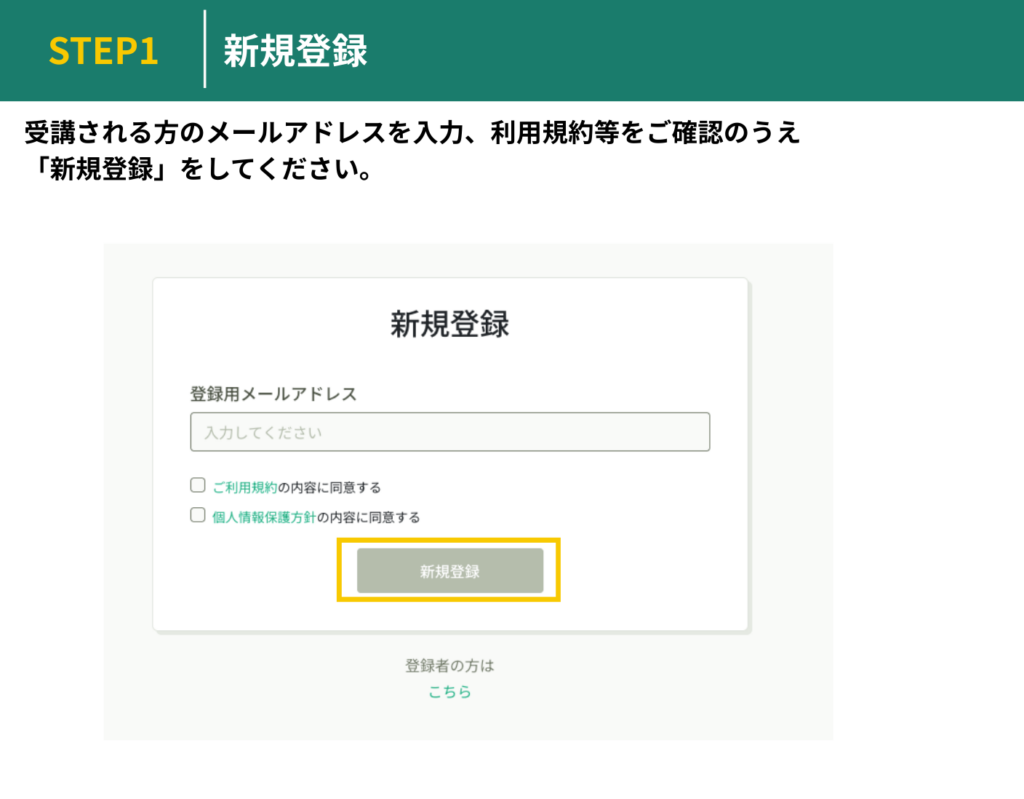Tick the 個人情報保護方針 agreement checkbox

[x=197, y=516]
